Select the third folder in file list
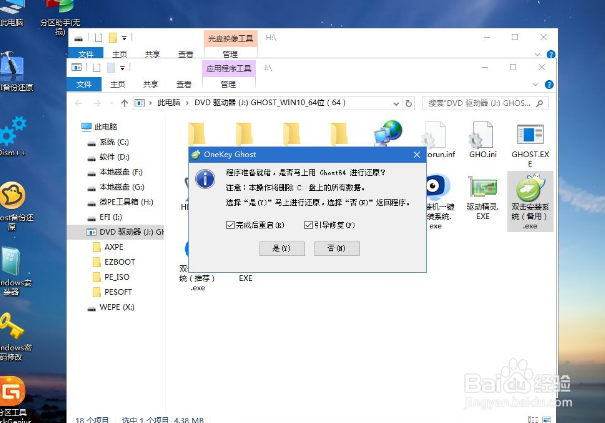605x423 pixels. click(x=292, y=134)
